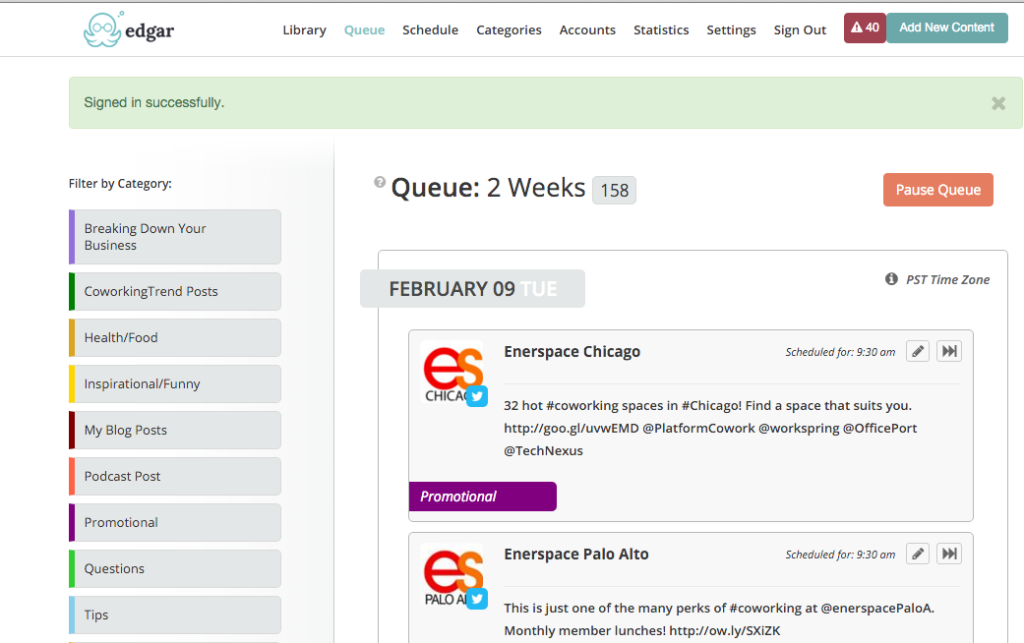1024x643 pixels.
Task: Click the 158 queue count badge
Action: (614, 190)
